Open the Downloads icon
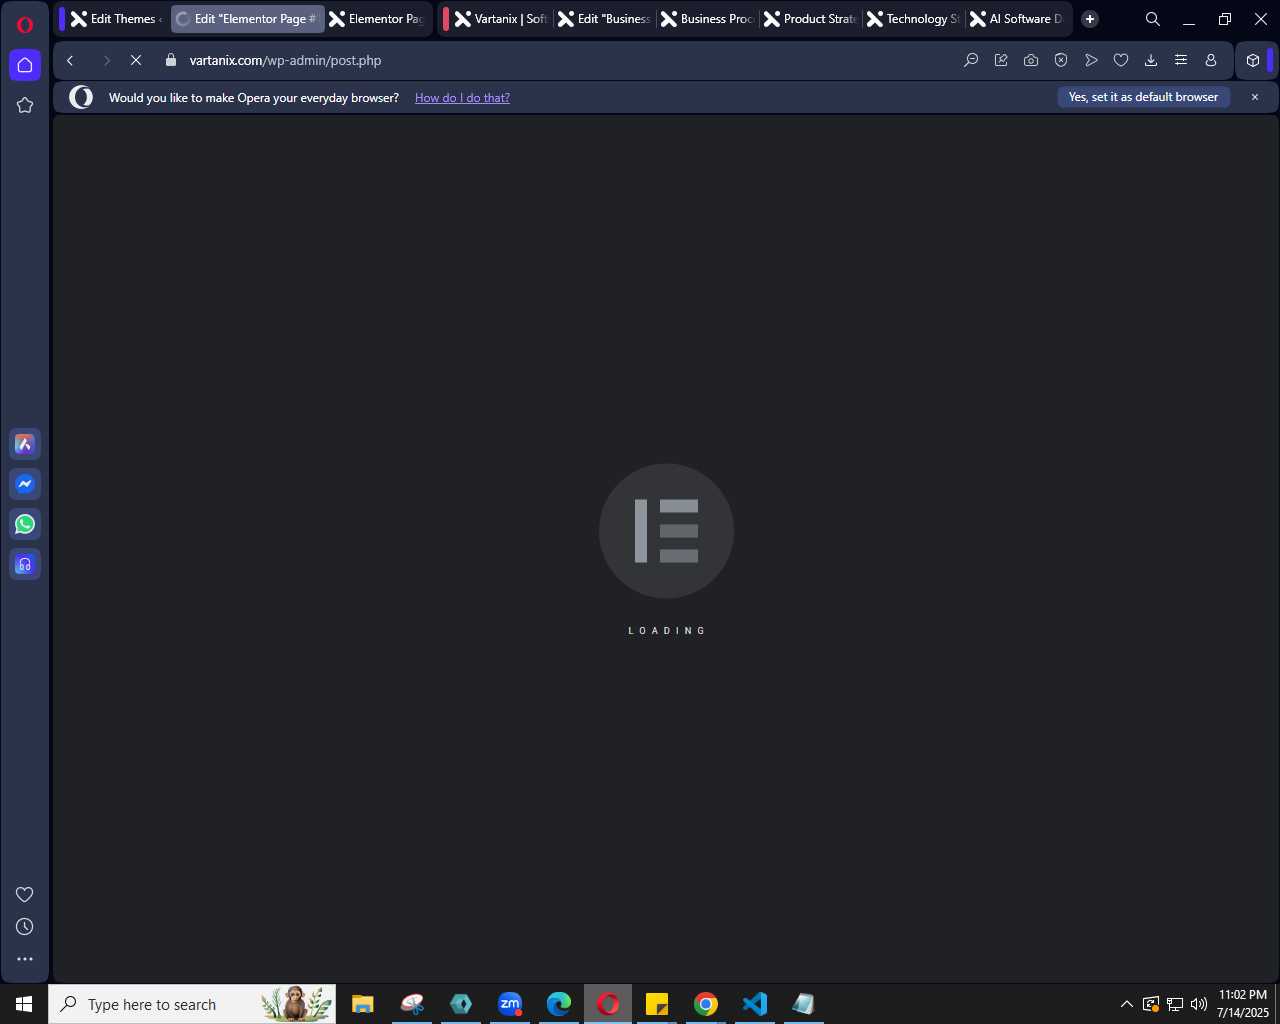 1151,60
